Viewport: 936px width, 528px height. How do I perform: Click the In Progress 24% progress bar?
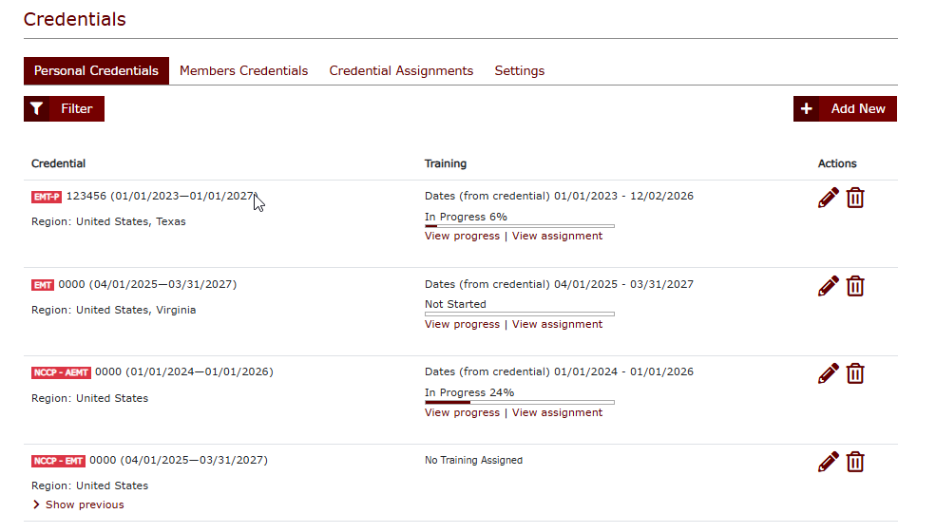[x=519, y=402]
